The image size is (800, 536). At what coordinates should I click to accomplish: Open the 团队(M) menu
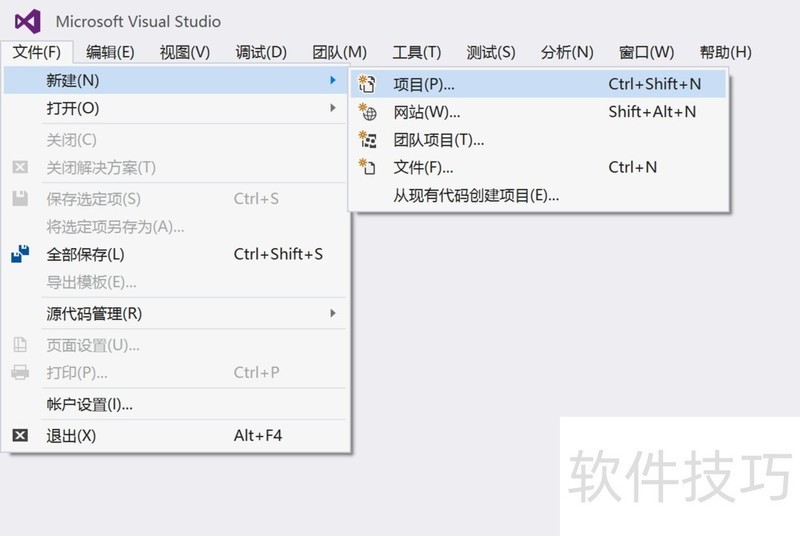(339, 52)
